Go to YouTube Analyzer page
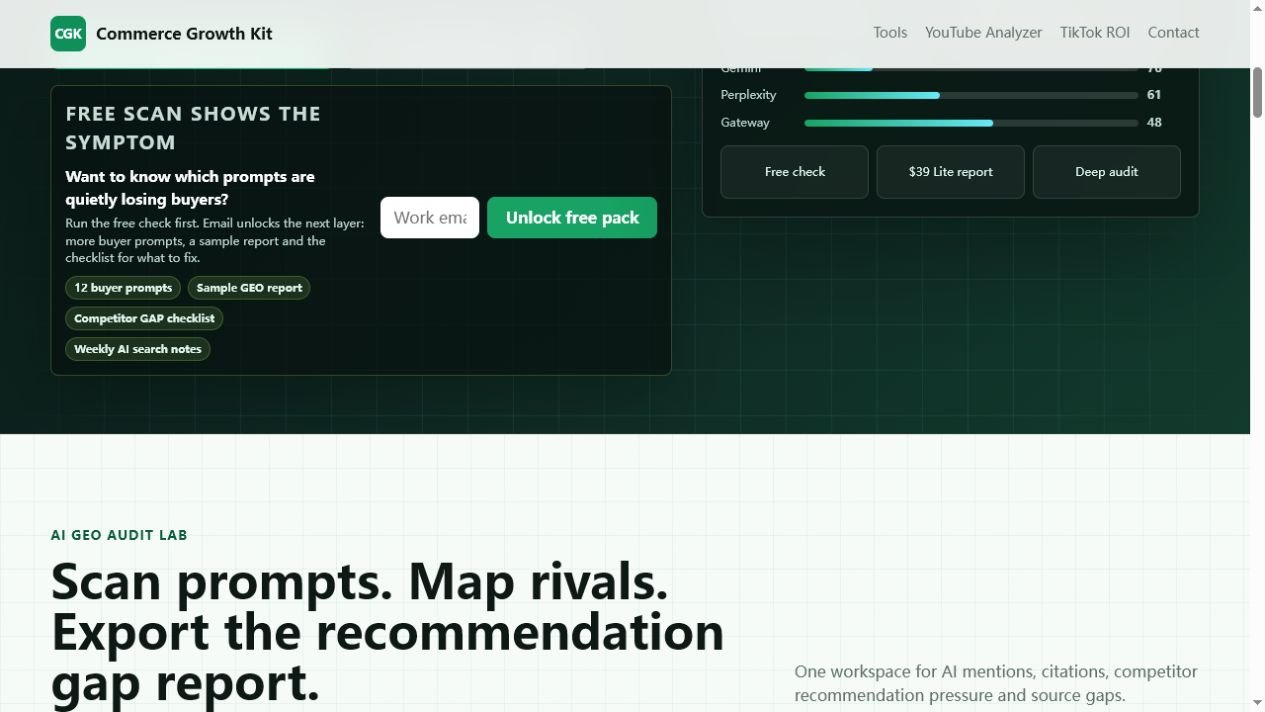Viewport: 1265px width, 712px height. pos(983,32)
